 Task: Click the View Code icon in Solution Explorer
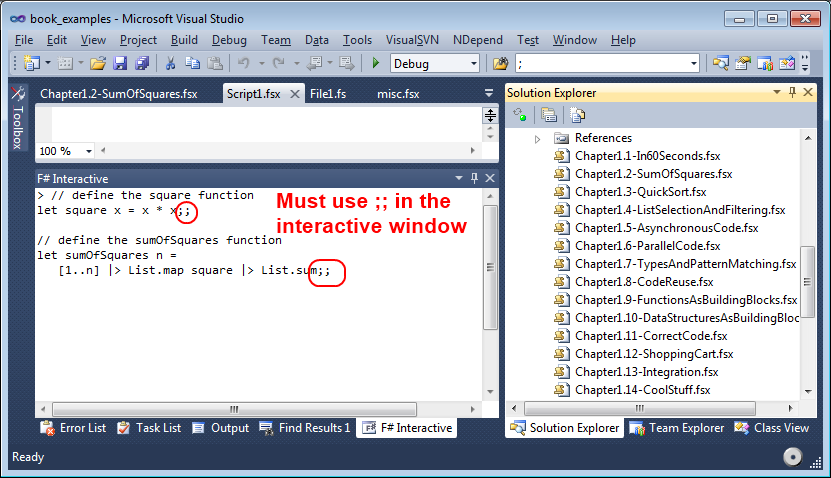coord(577,114)
